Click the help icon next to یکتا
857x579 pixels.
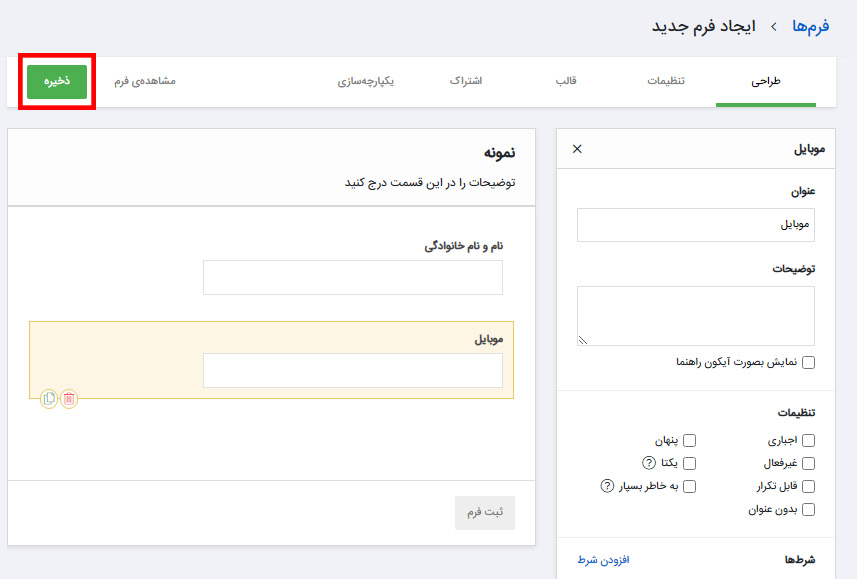(649, 463)
